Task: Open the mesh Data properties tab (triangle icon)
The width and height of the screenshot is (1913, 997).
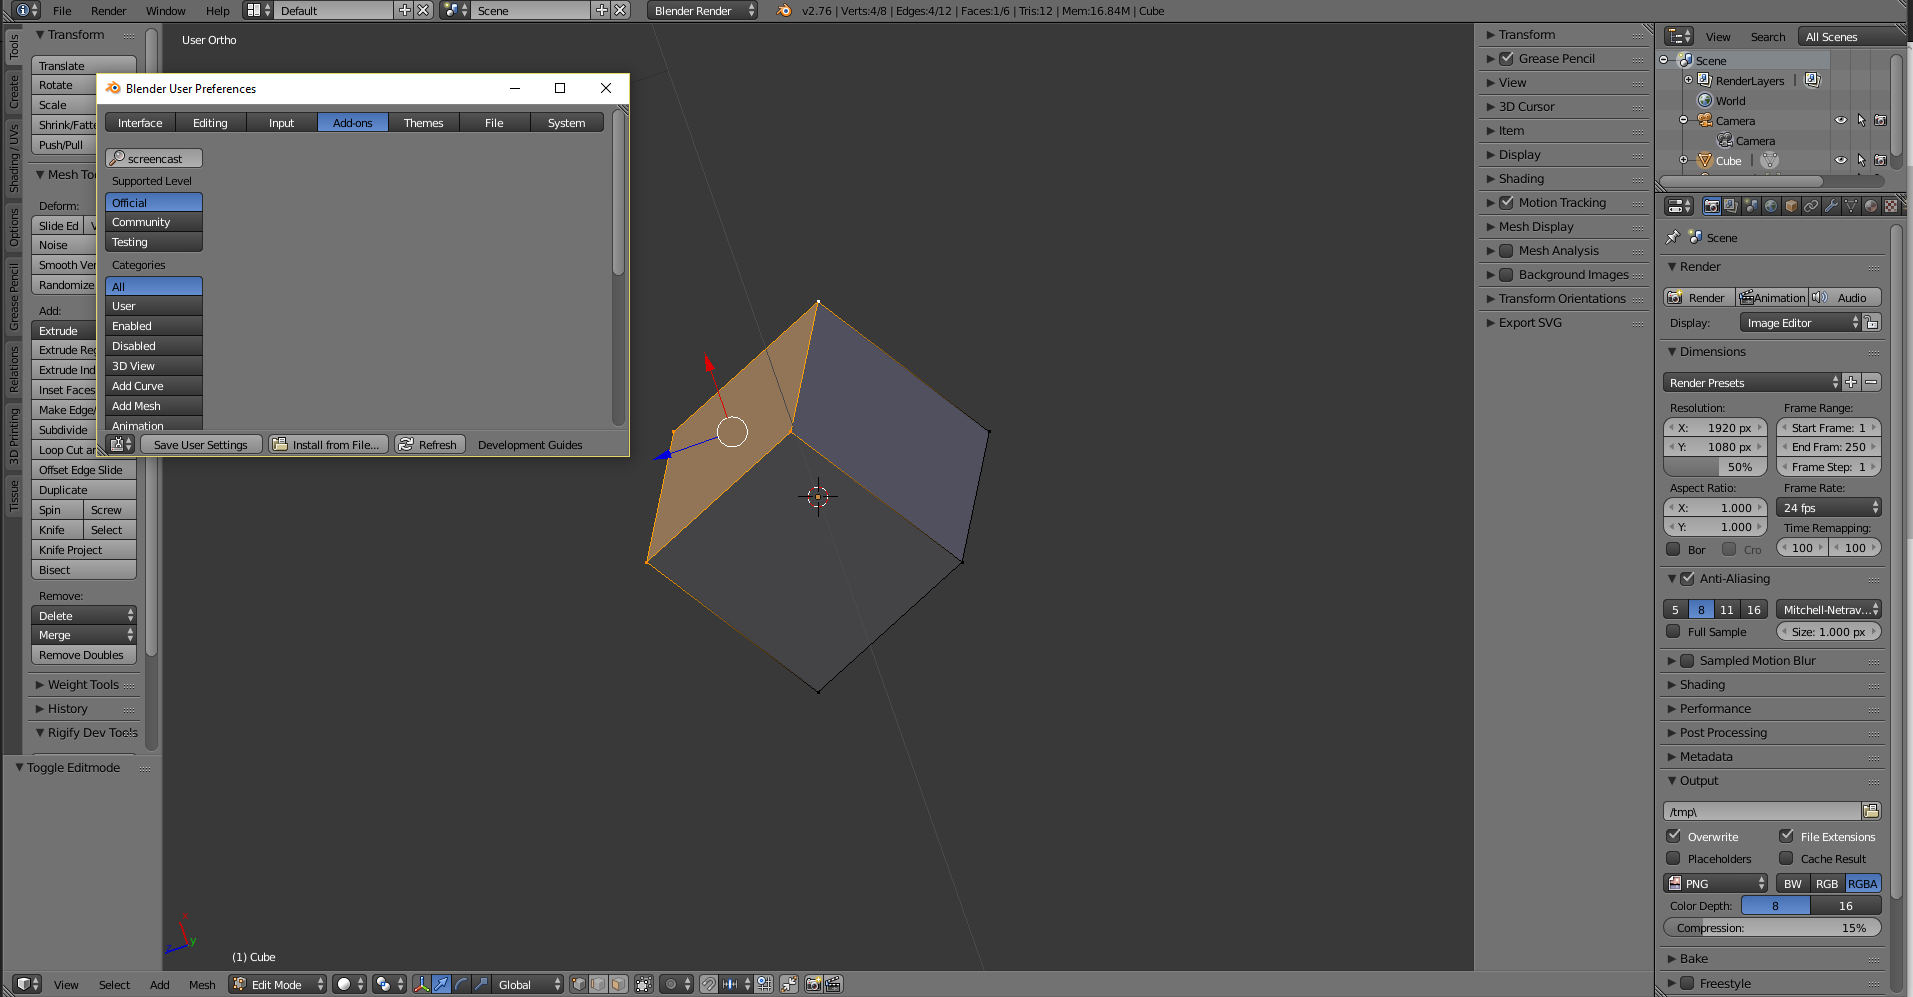Action: (x=1851, y=206)
